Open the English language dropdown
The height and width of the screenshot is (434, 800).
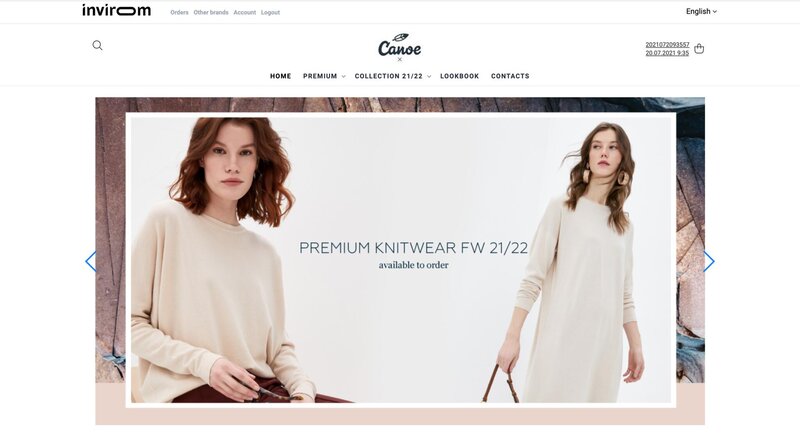701,11
